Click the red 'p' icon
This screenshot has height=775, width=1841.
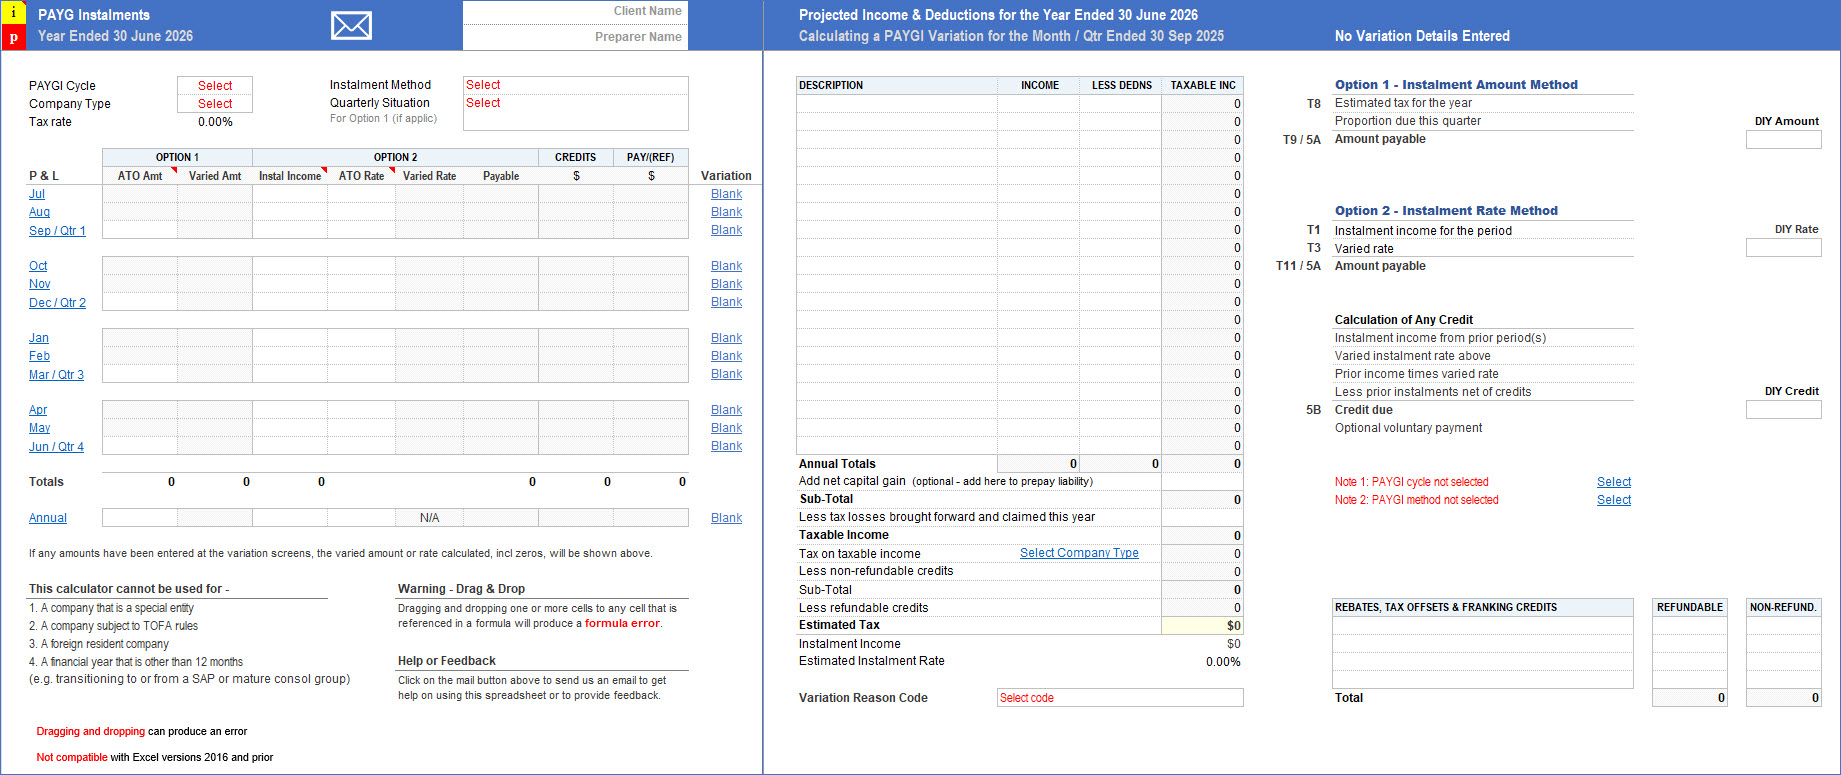[x=13, y=38]
